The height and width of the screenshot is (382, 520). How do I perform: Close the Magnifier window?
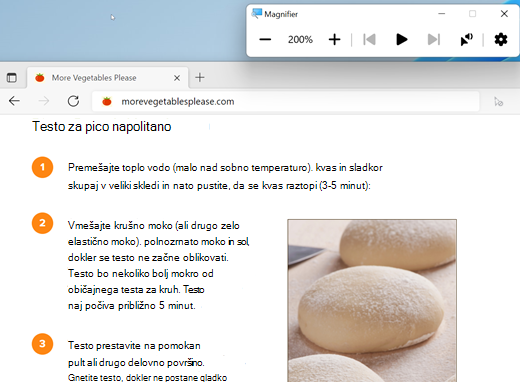click(x=504, y=14)
